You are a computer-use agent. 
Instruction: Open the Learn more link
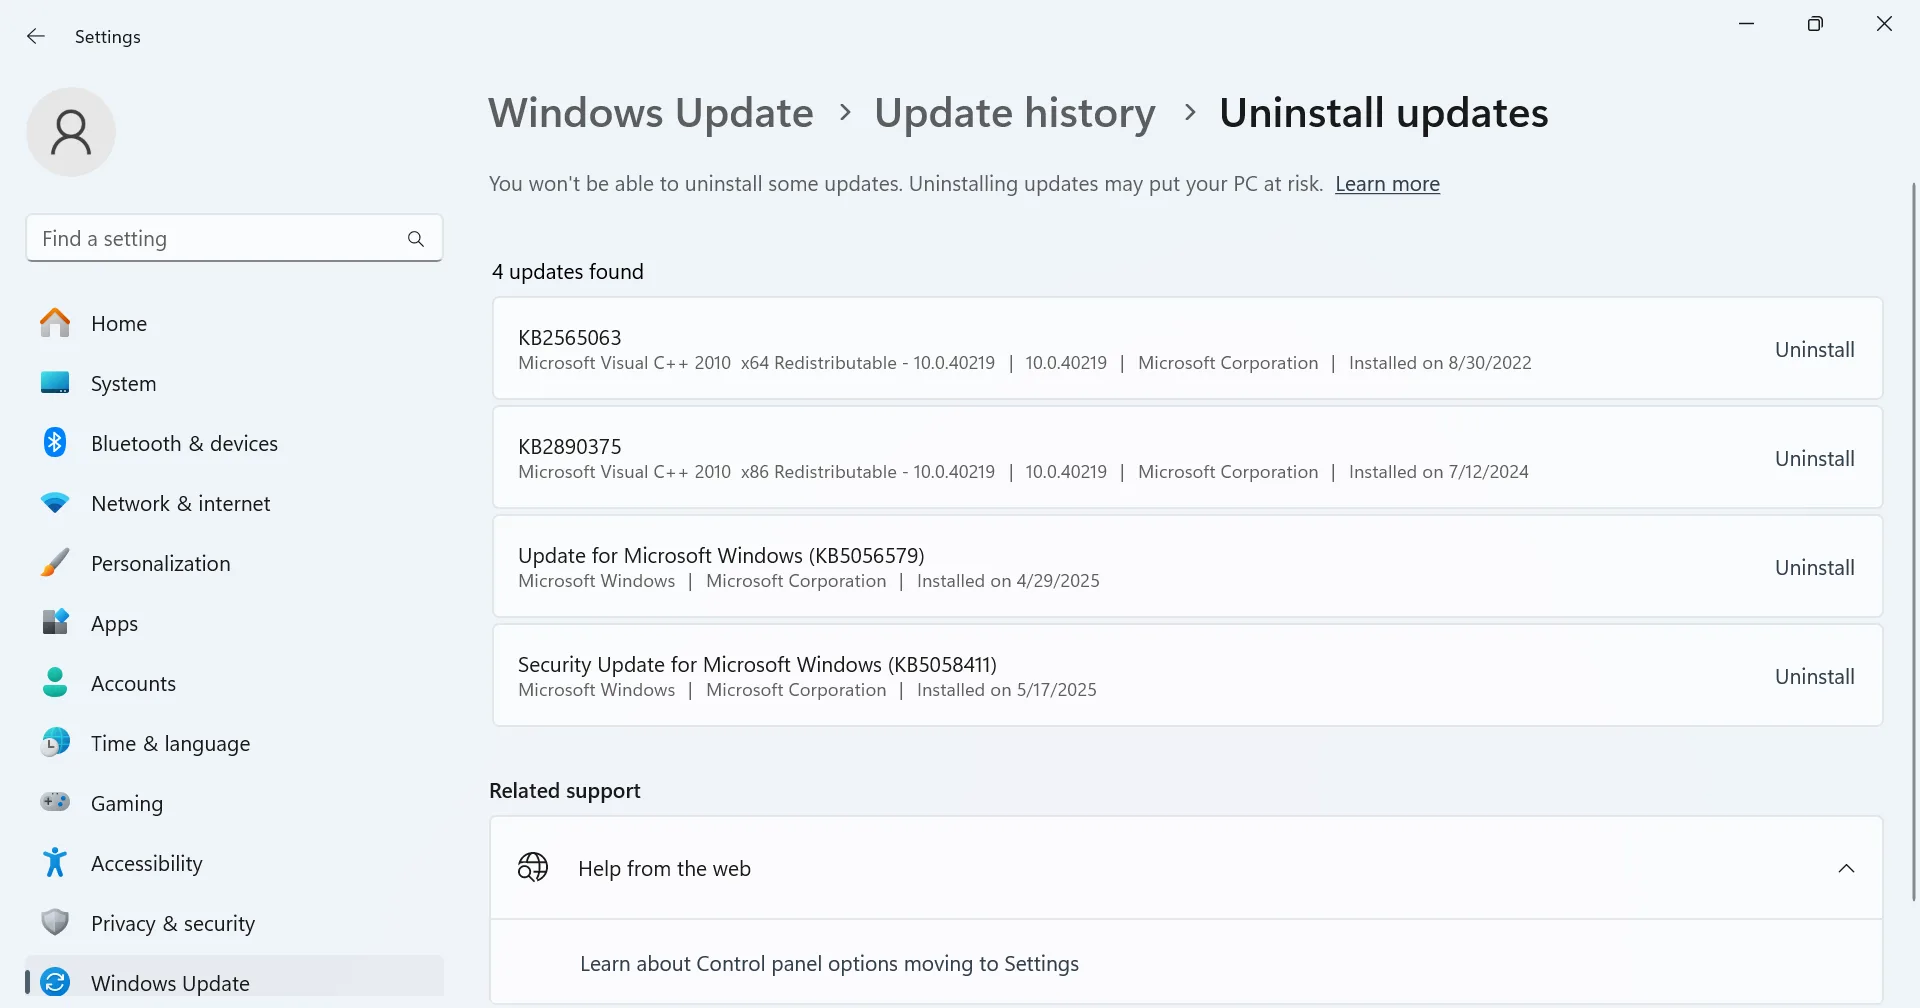(x=1387, y=184)
